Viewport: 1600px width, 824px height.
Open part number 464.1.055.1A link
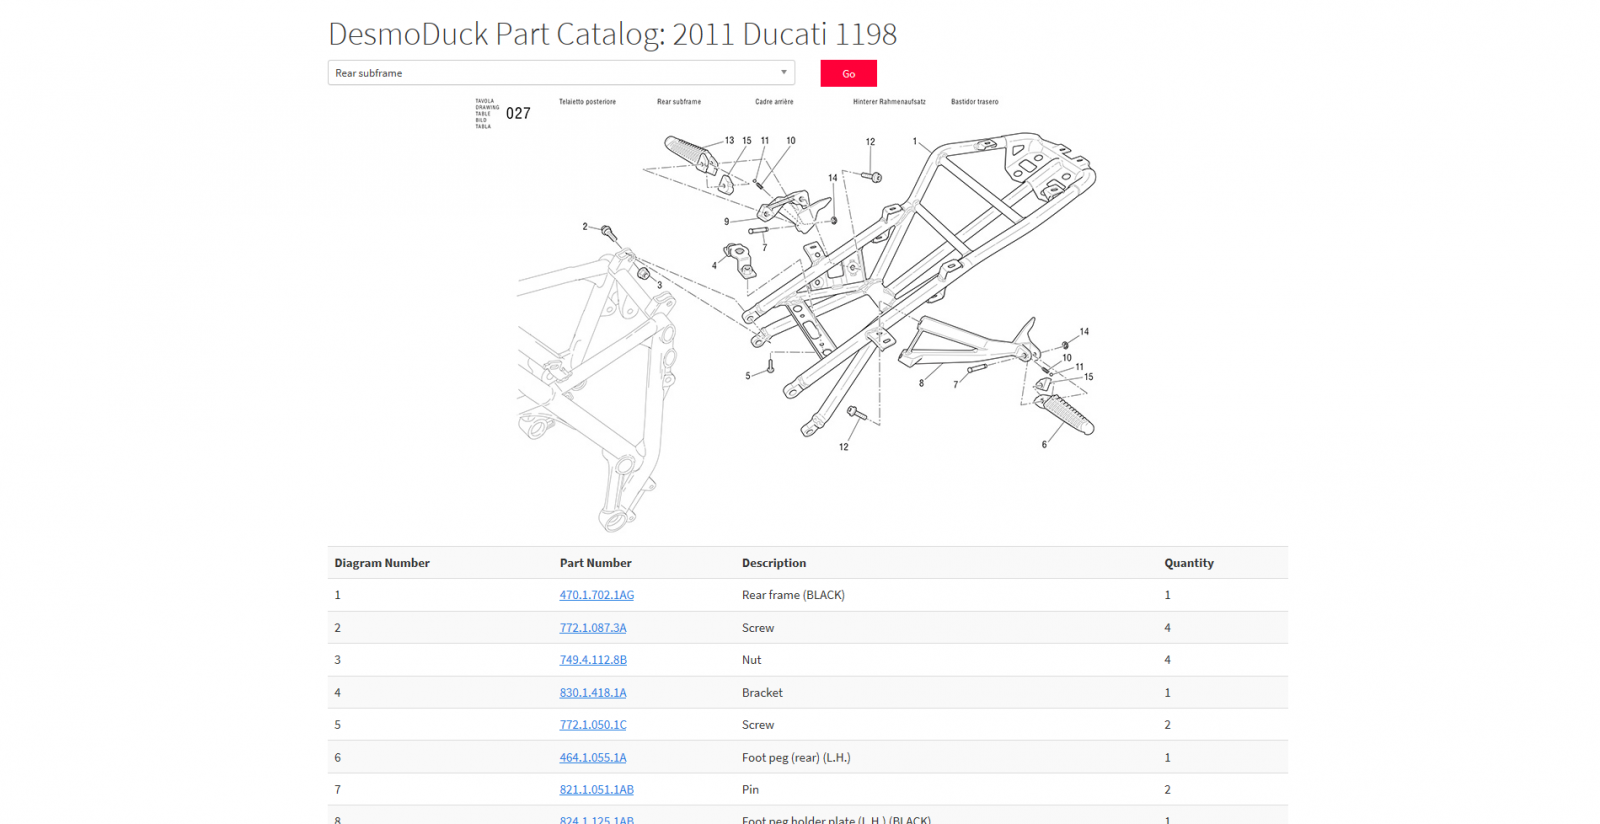(x=593, y=758)
